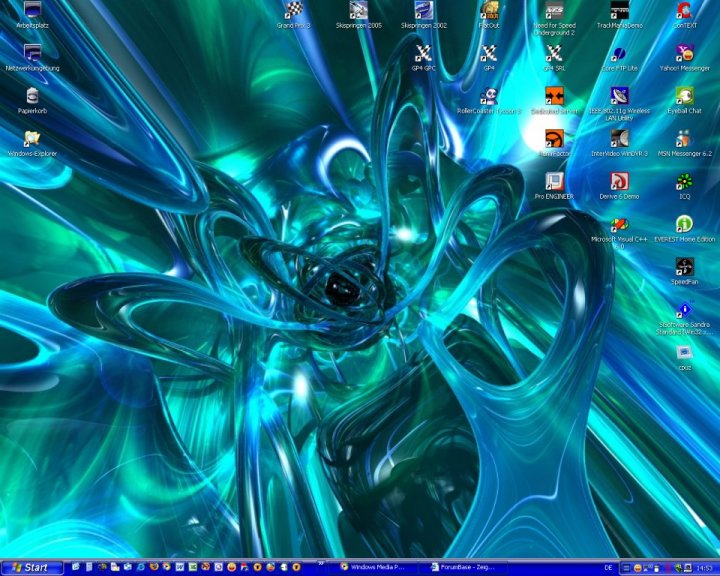
Task: Select IEEE 802.11g Wireless LAN Utility icon
Action: (x=619, y=104)
